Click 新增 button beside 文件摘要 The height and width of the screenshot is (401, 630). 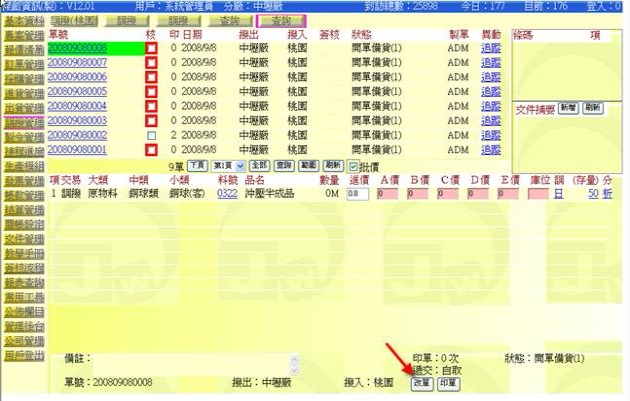tap(568, 107)
